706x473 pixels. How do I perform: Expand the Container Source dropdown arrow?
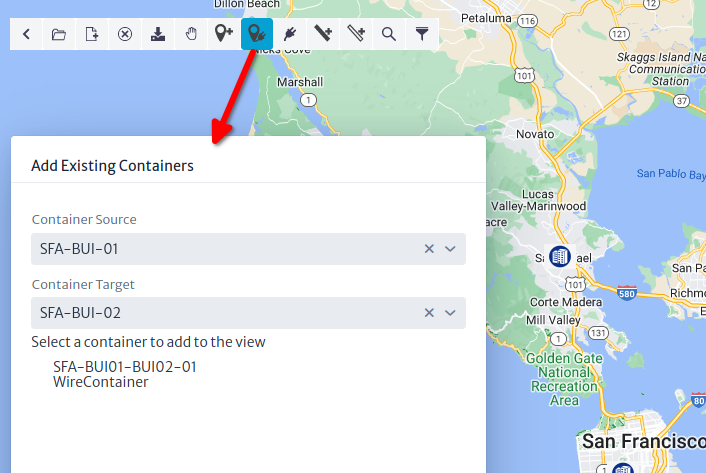[450, 249]
